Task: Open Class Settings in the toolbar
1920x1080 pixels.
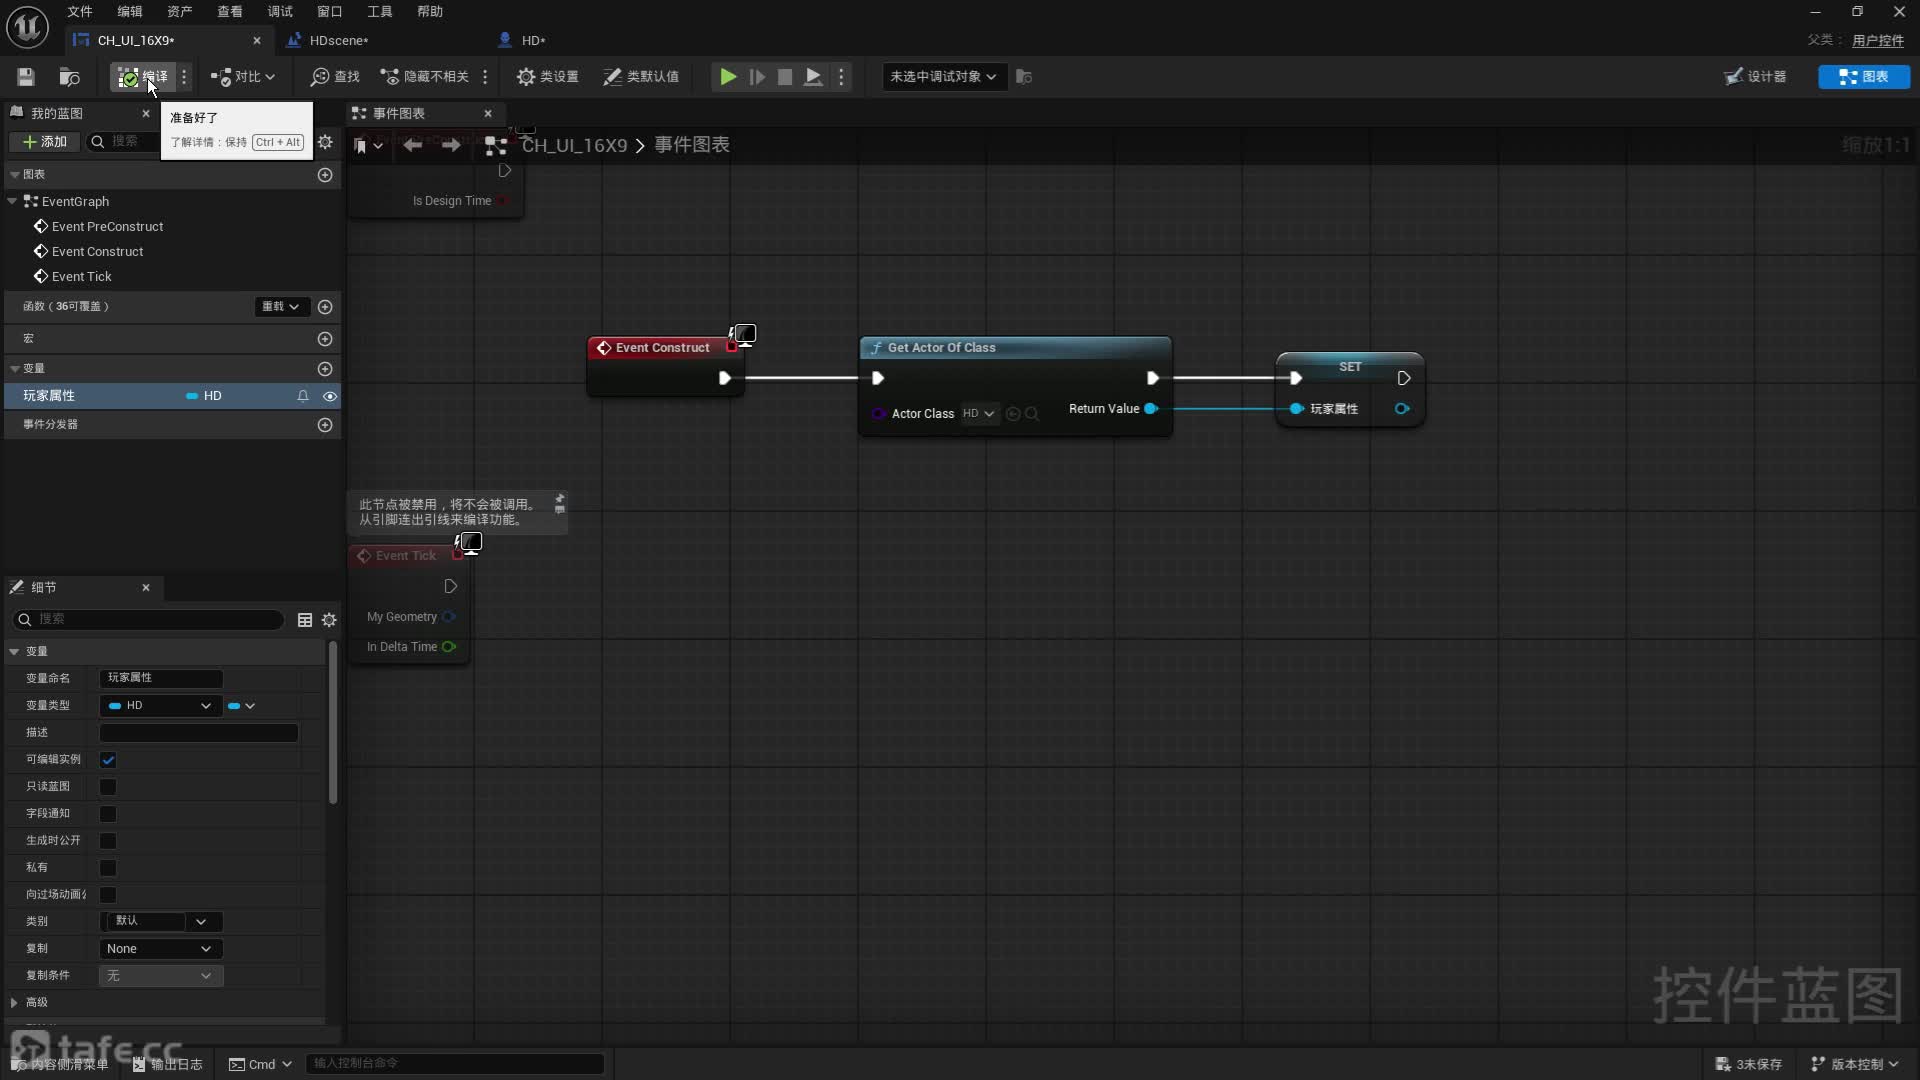Action: click(x=547, y=77)
